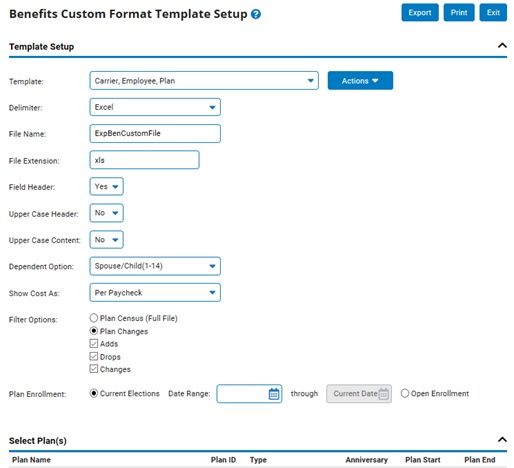Click the help question mark icon
The height and width of the screenshot is (468, 514).
[x=256, y=14]
